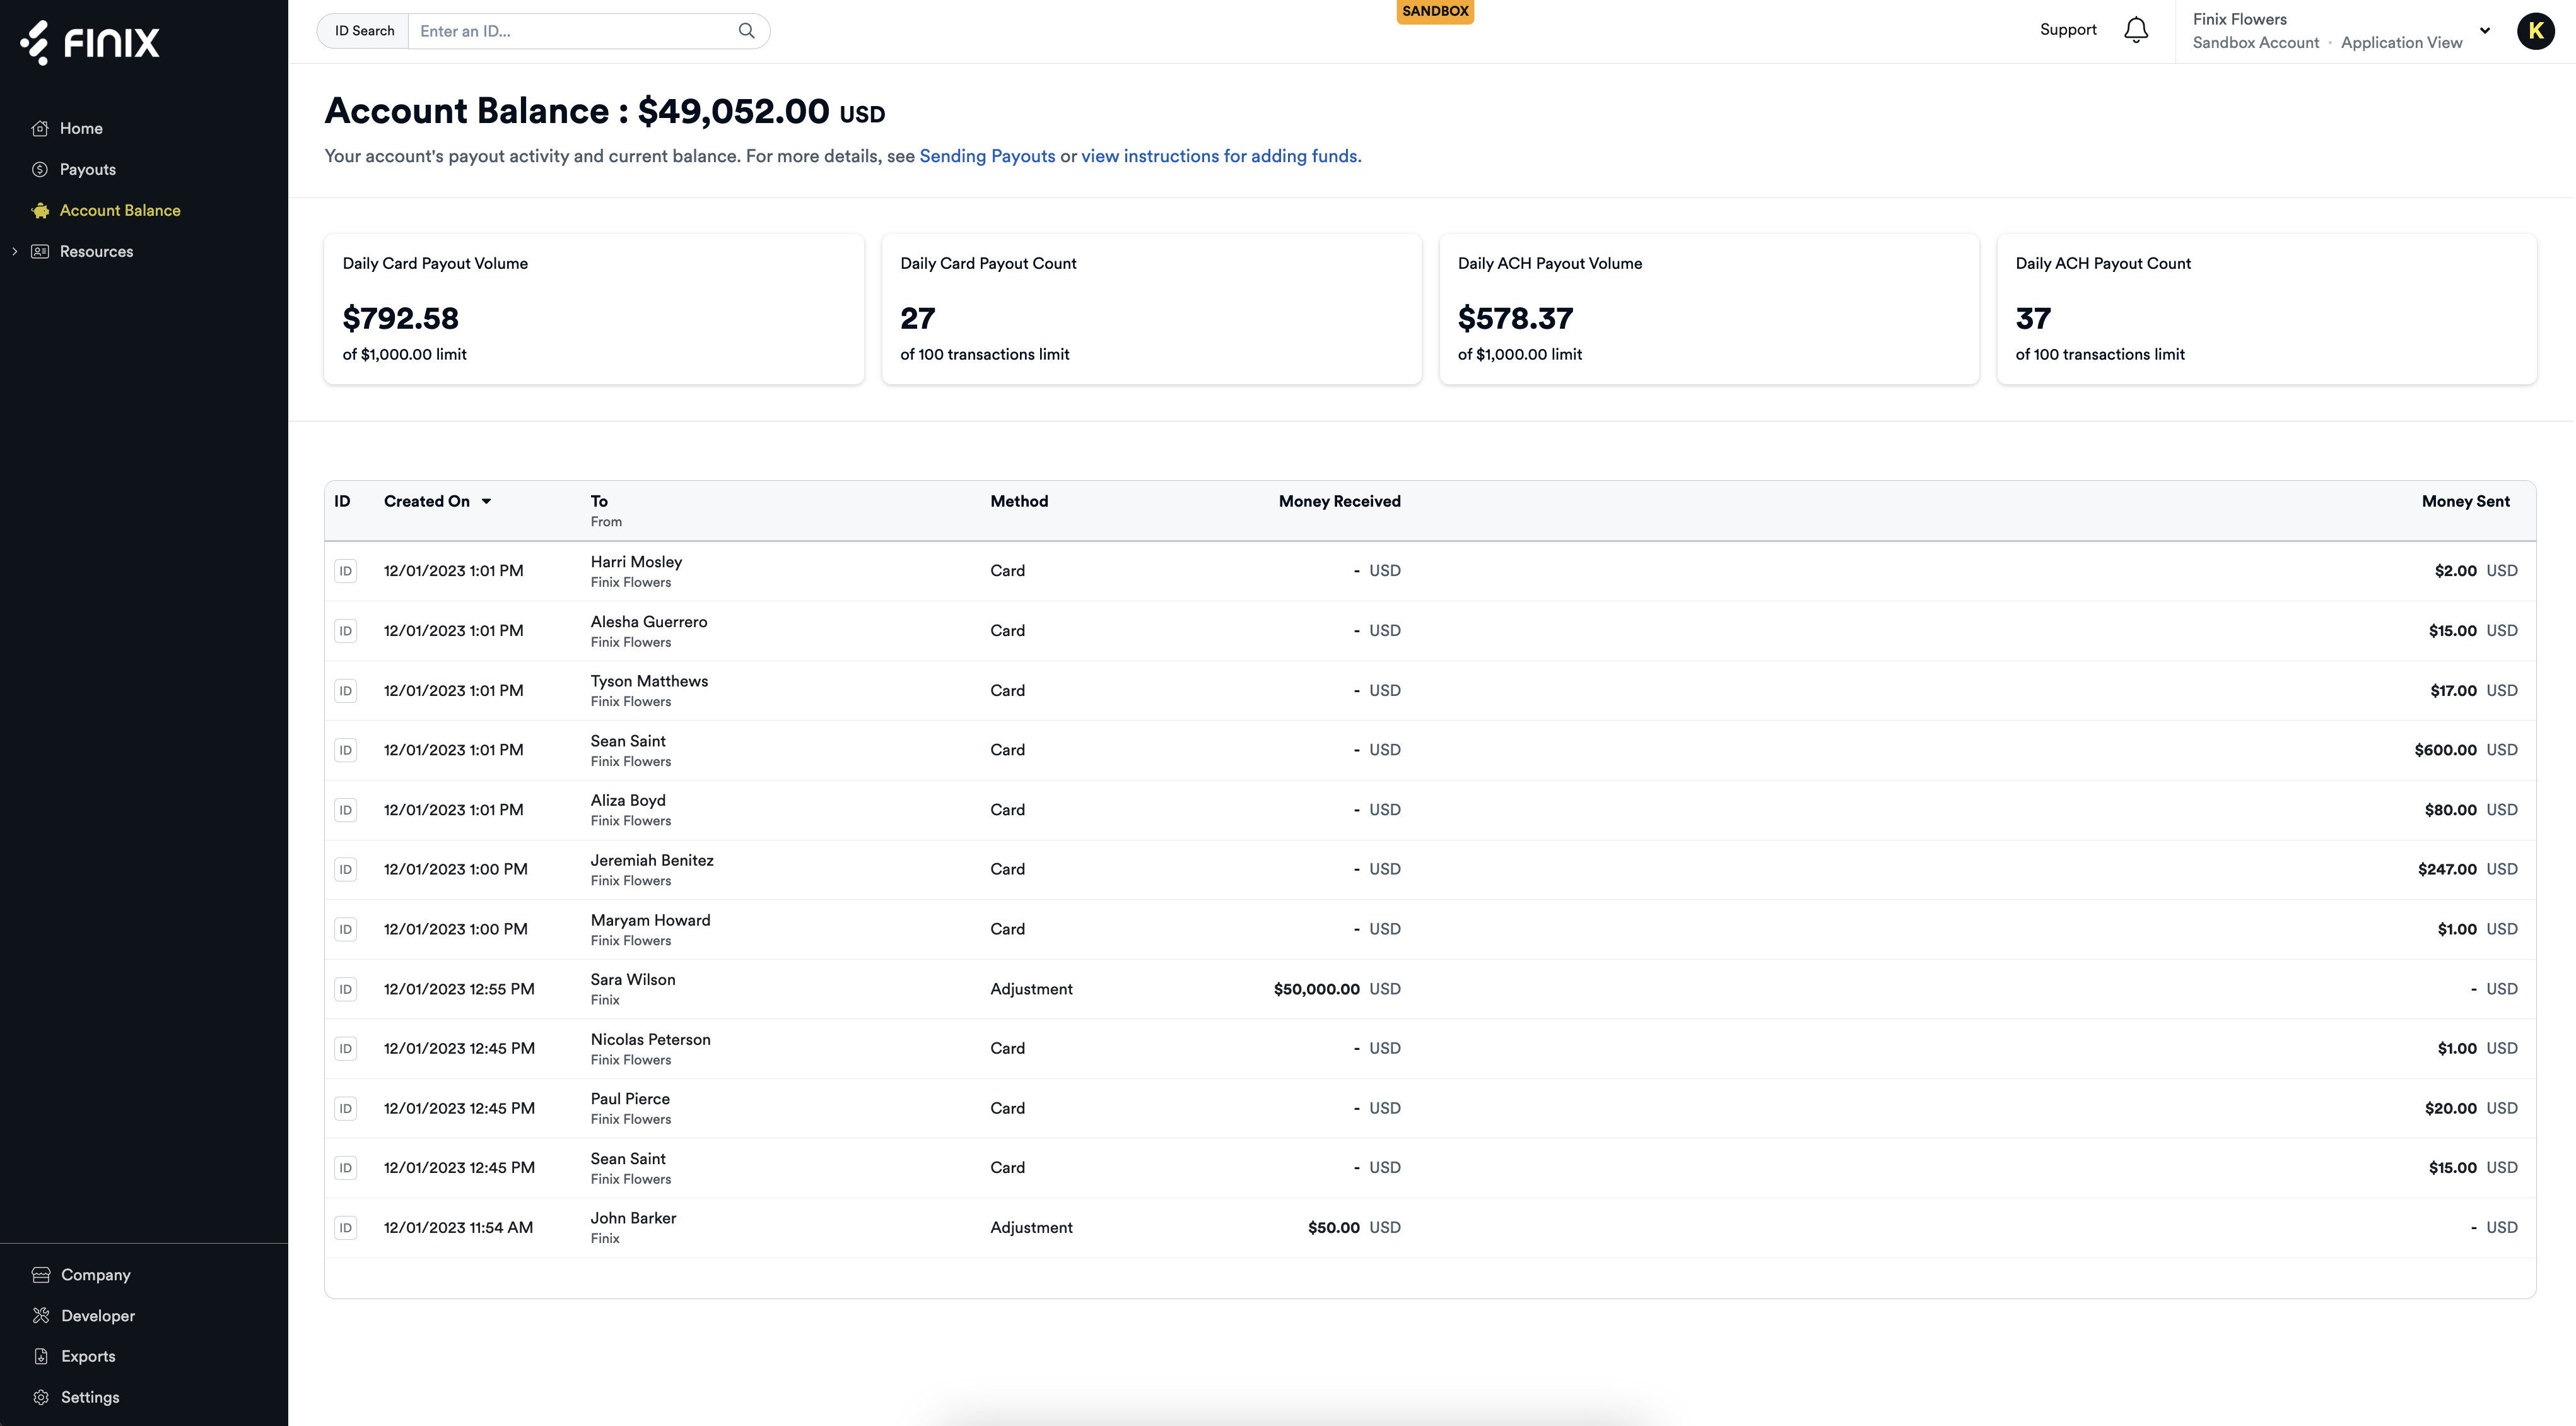2576x1426 pixels.
Task: Copy the ID for Maryam Howard row
Action: (345, 929)
